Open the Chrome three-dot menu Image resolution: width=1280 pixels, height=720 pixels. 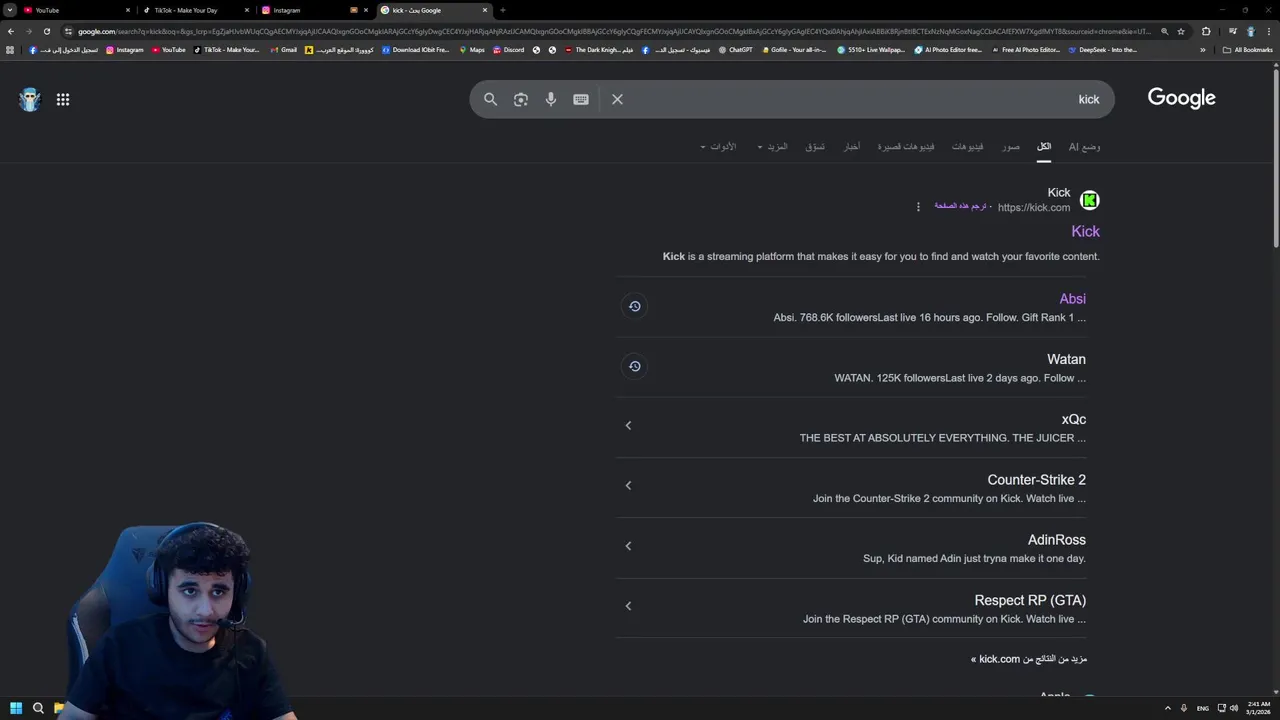click(x=1268, y=31)
